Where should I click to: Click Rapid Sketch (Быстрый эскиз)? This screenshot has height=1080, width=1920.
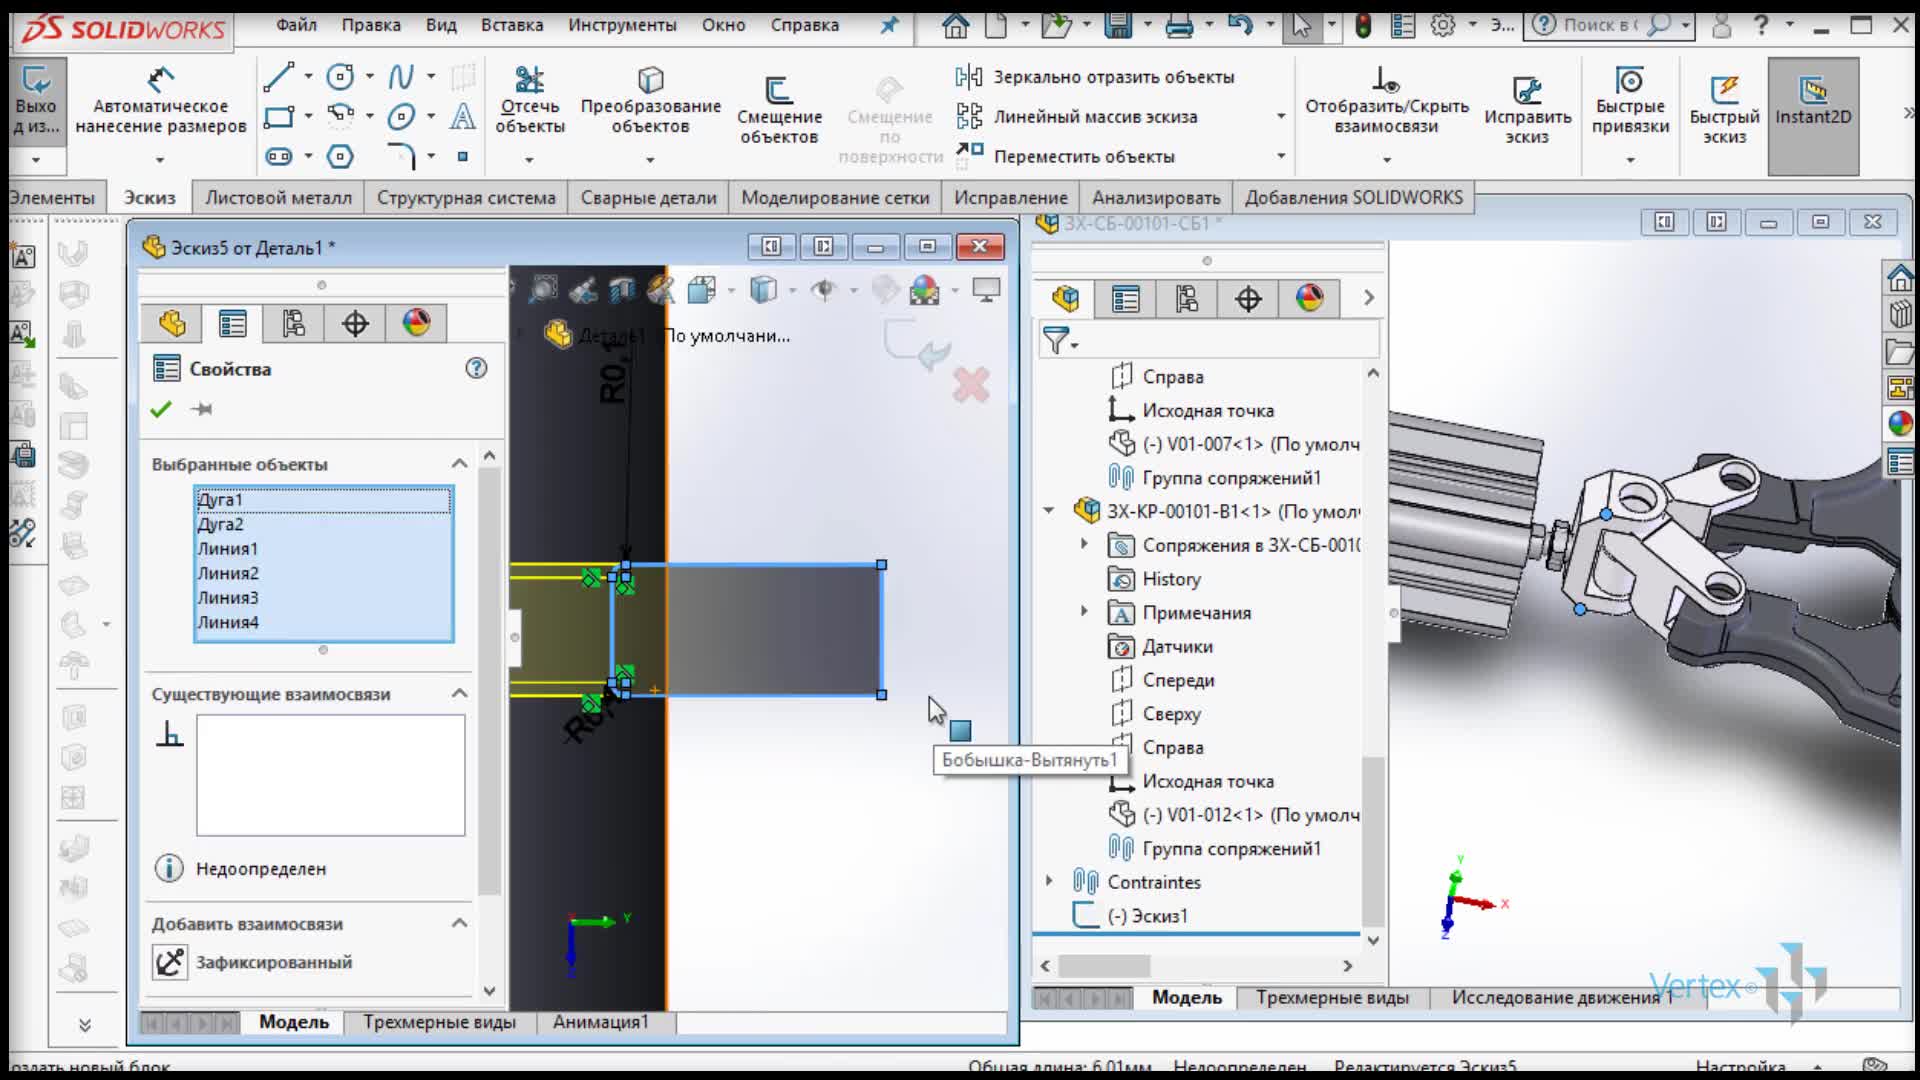pos(1724,110)
